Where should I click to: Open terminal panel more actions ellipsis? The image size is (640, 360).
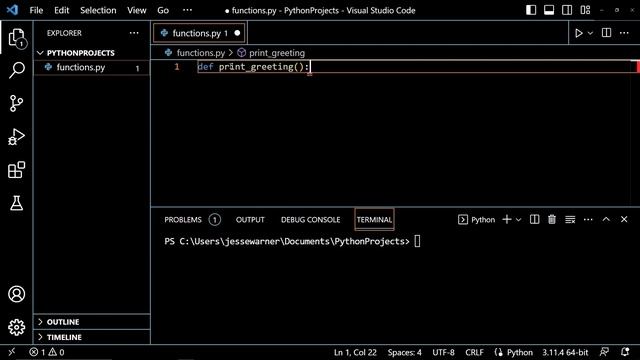click(x=588, y=219)
